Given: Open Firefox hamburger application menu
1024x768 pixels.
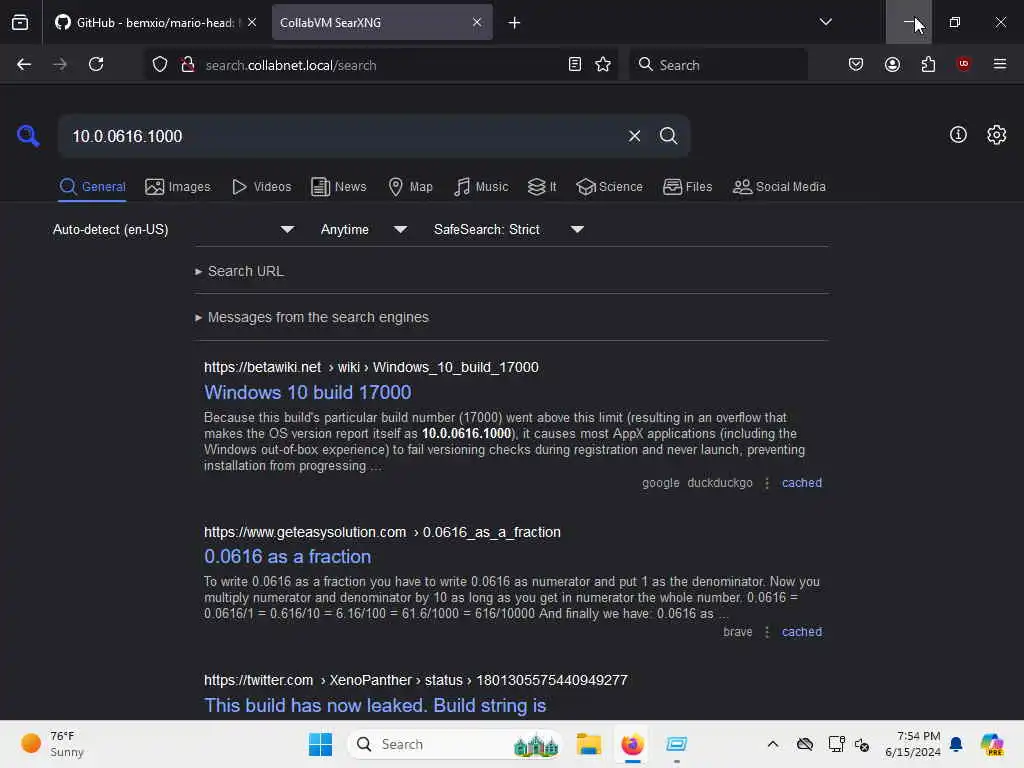Looking at the screenshot, I should pos(999,64).
